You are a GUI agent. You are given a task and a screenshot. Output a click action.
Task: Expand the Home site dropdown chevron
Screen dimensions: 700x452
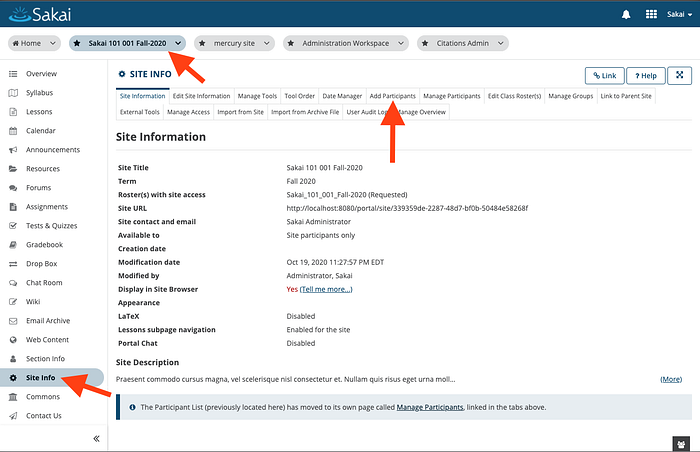pos(53,43)
